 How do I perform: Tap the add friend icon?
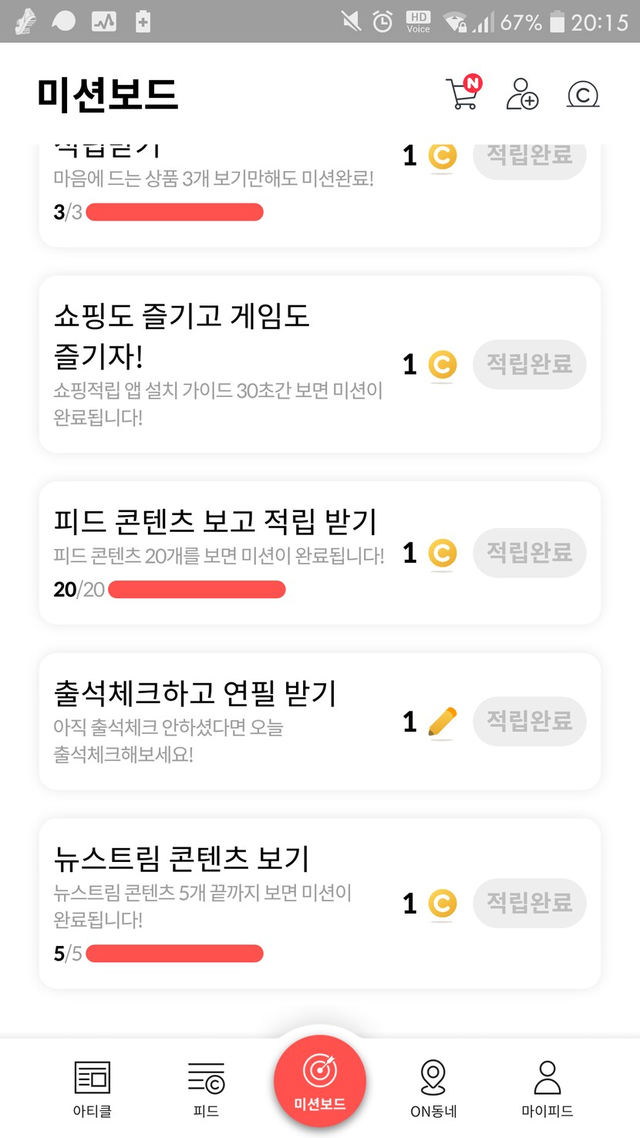pyautogui.click(x=522, y=93)
